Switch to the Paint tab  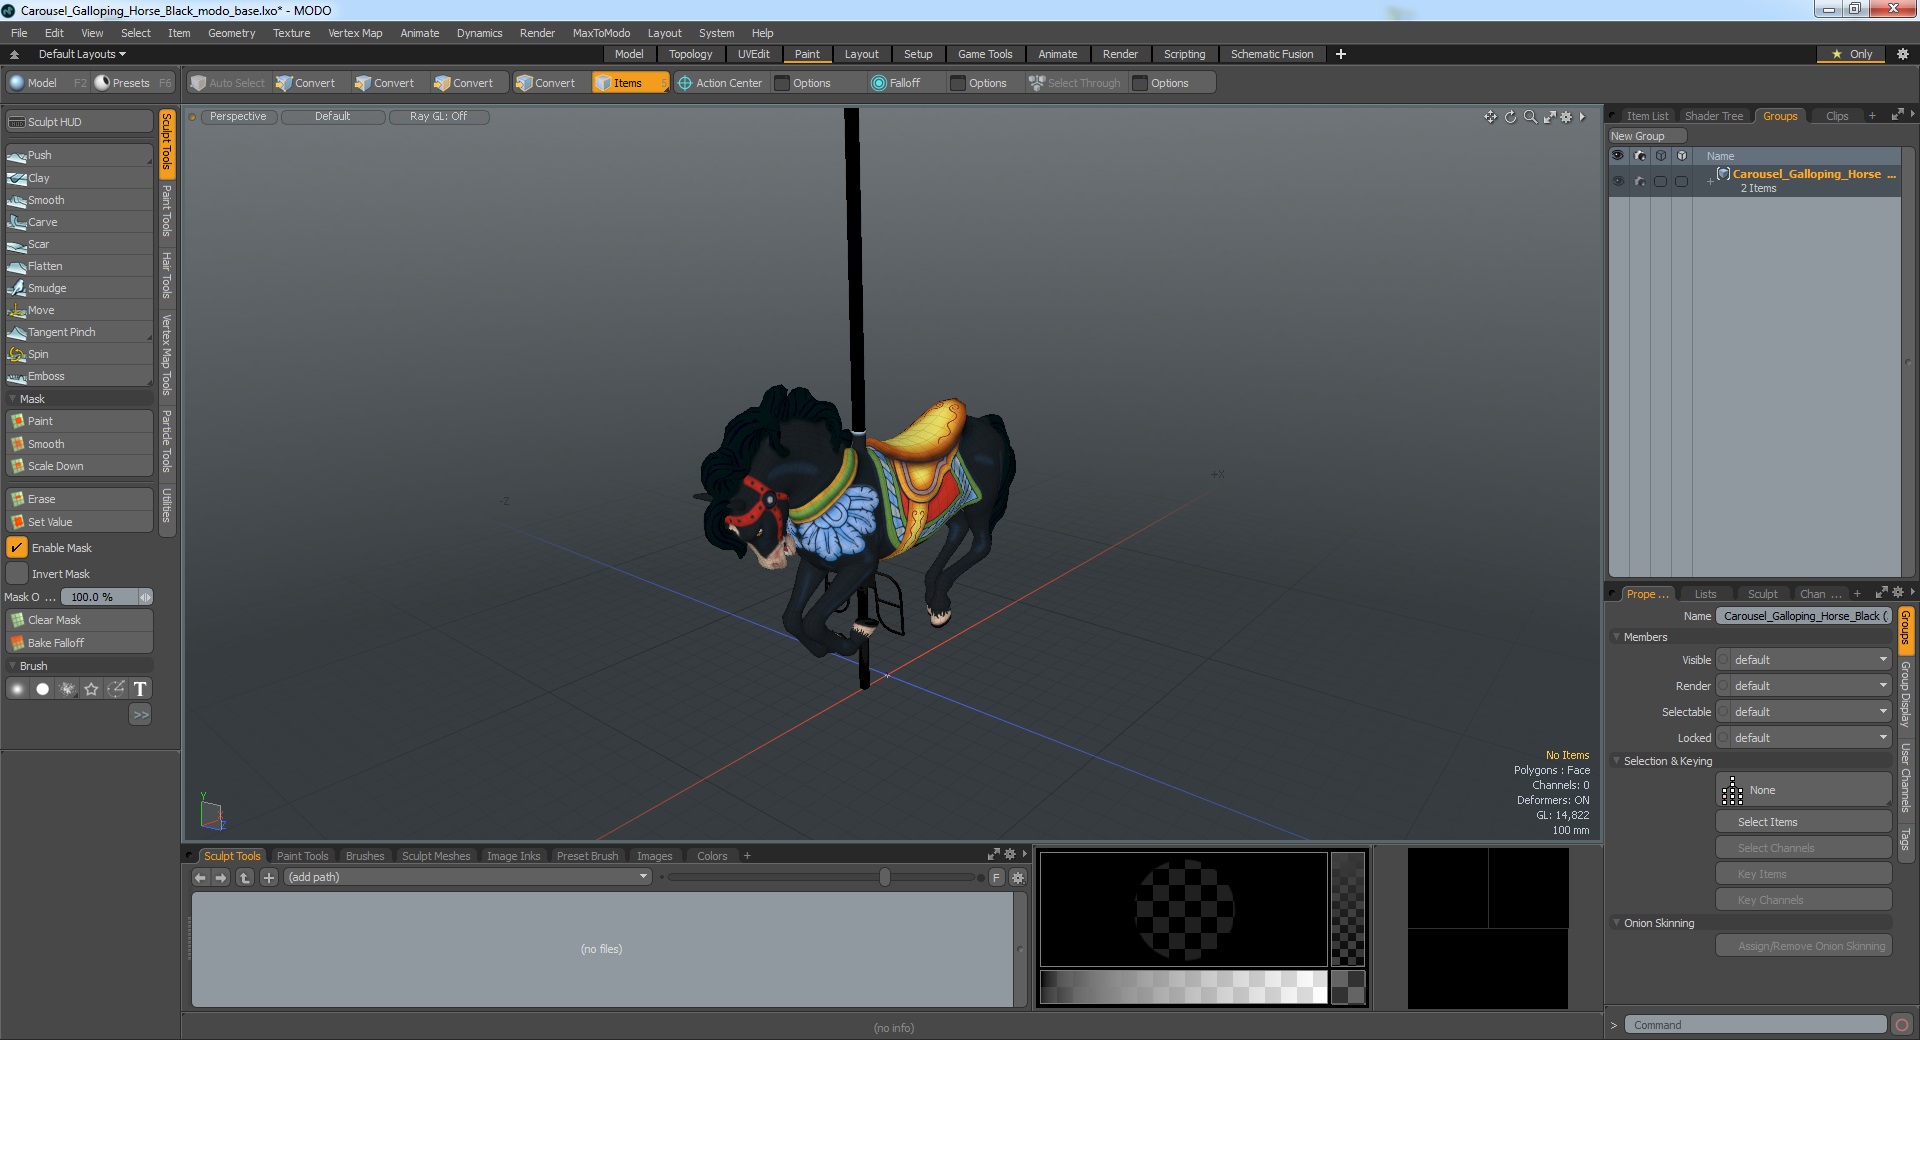(806, 54)
